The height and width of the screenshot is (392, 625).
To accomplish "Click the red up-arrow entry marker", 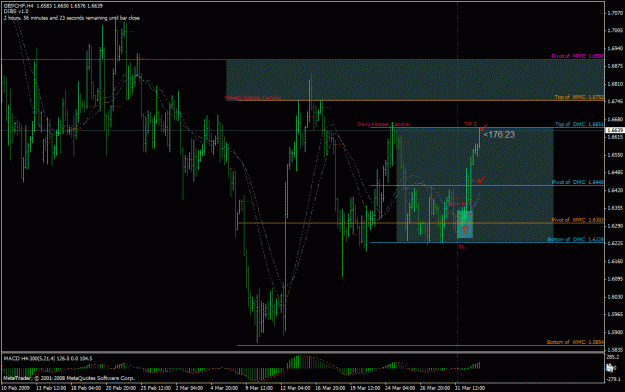I will 466,229.
